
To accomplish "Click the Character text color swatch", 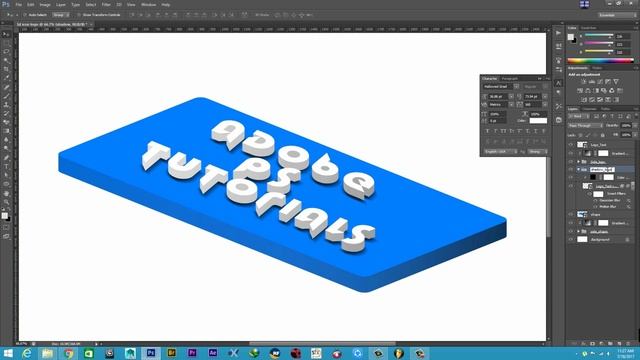I will (538, 121).
